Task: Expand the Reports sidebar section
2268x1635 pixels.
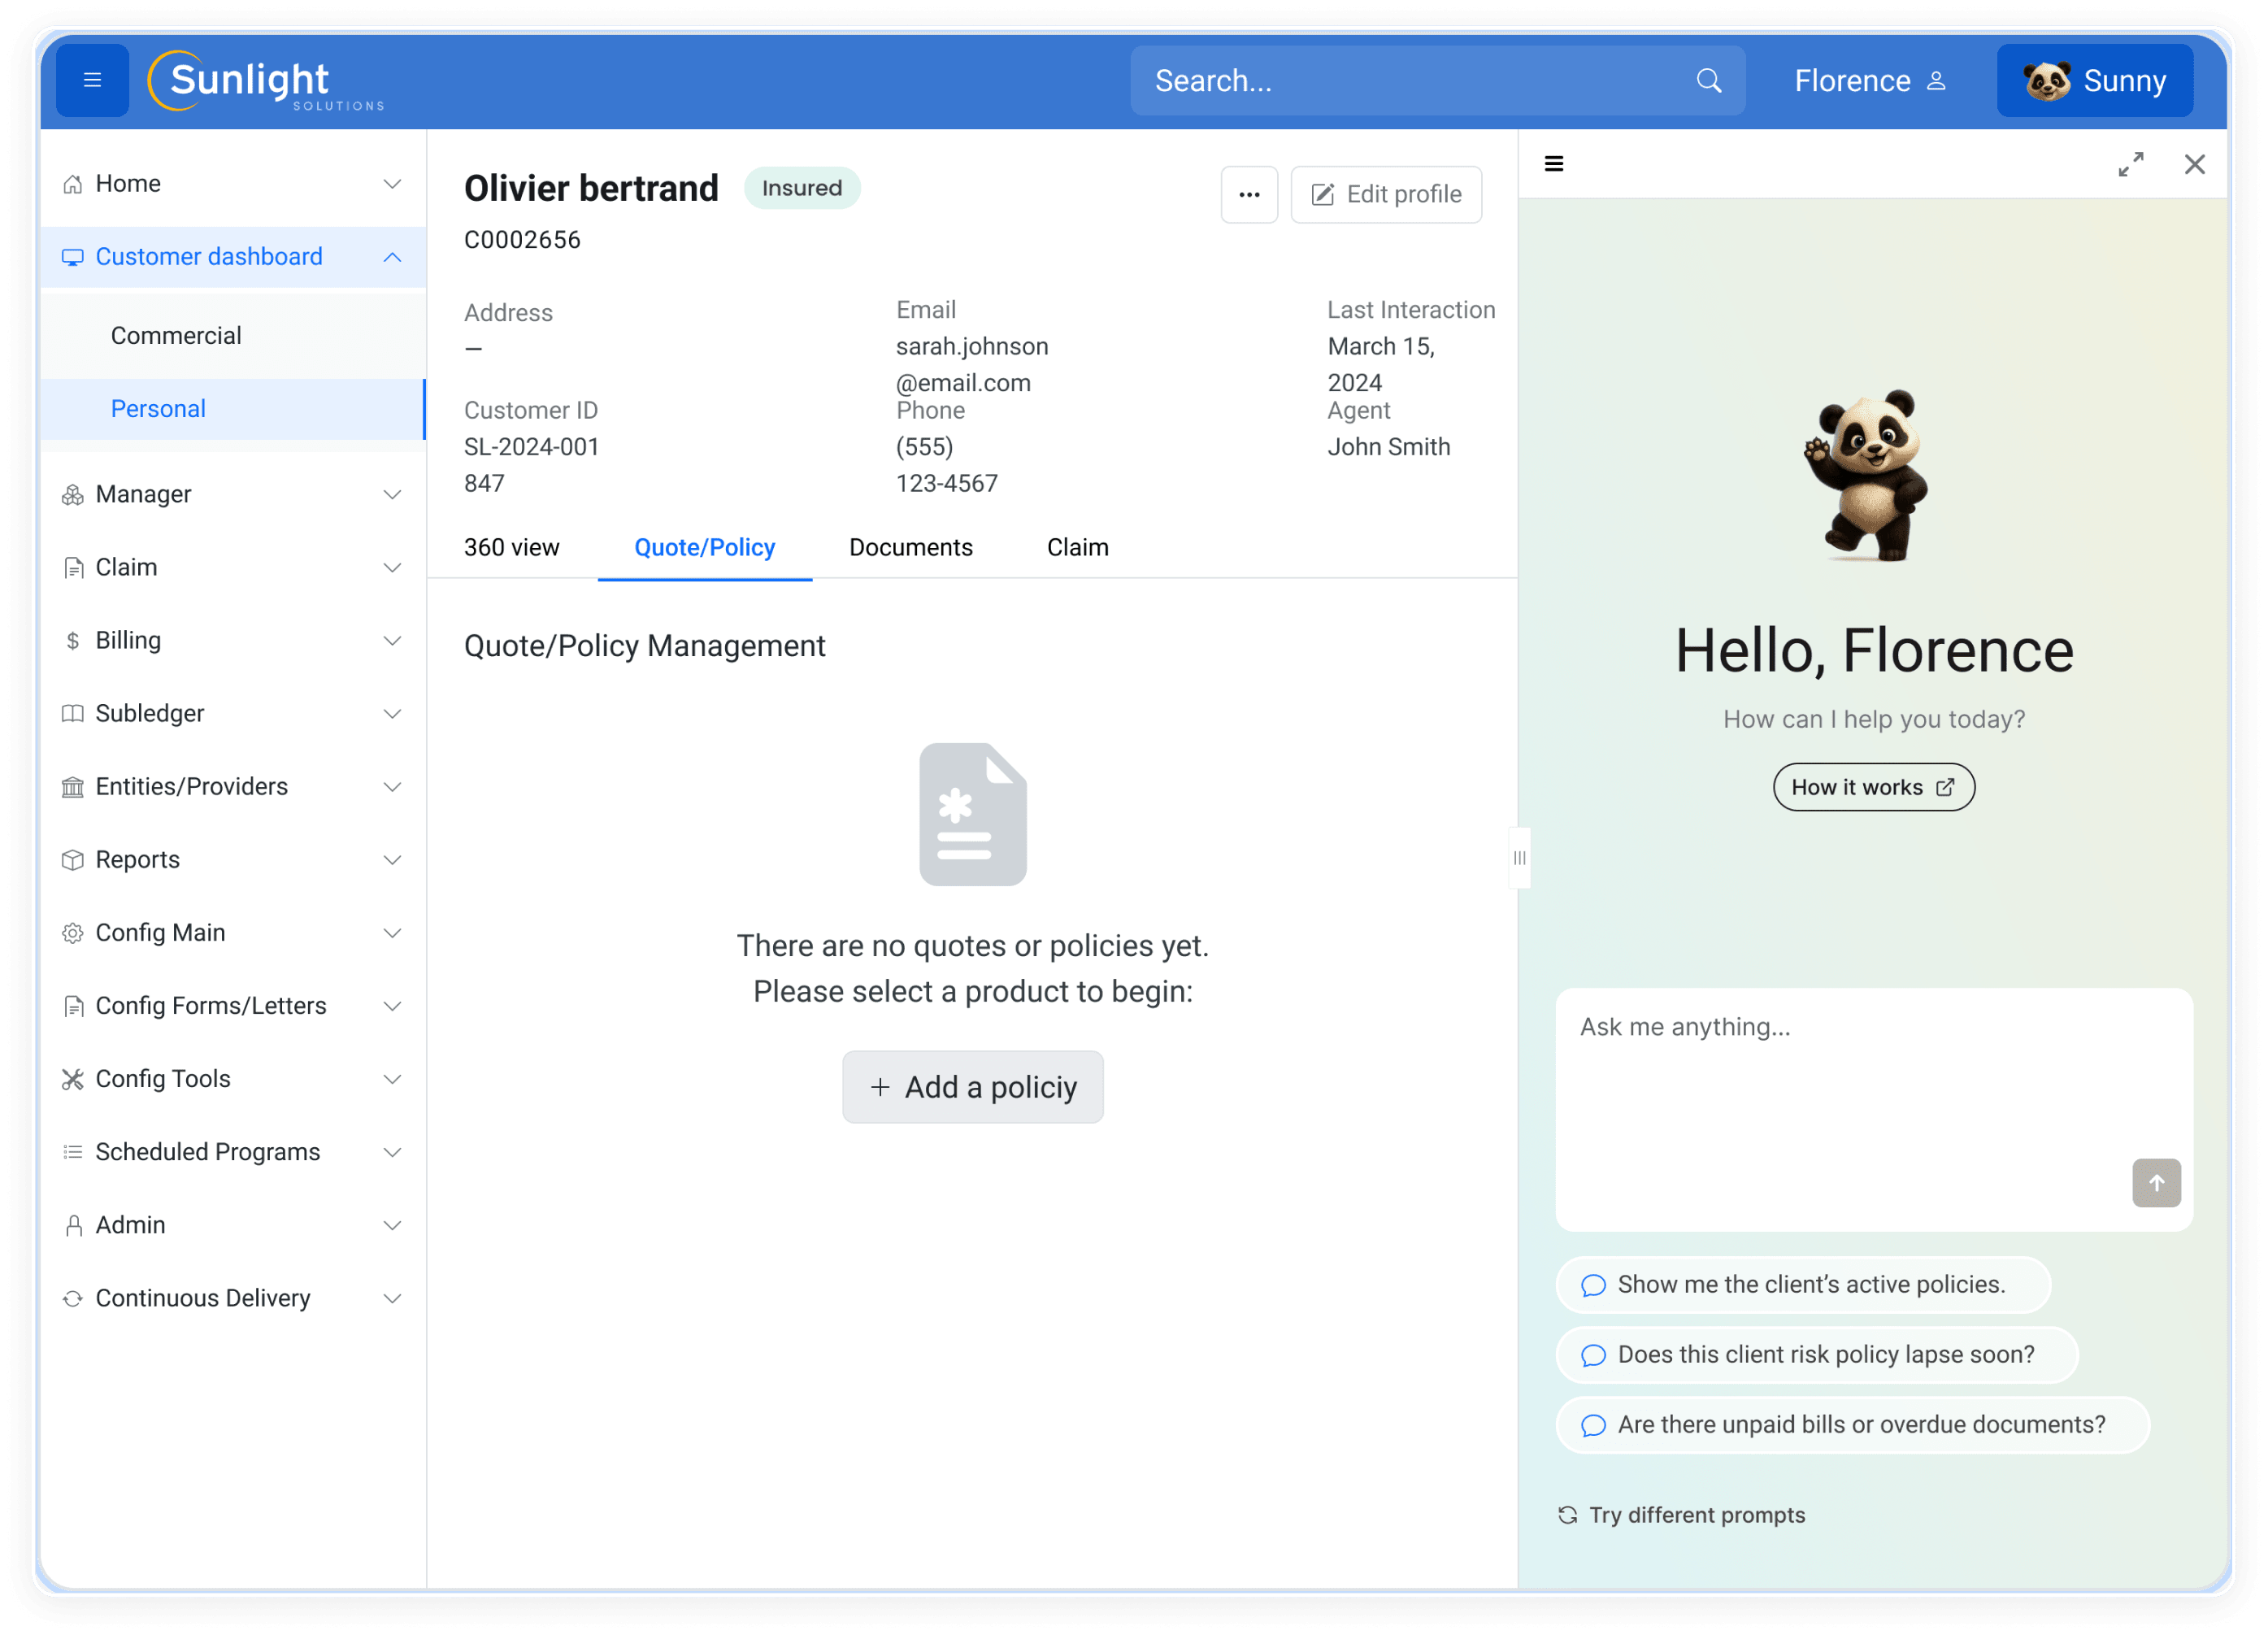Action: (x=392, y=859)
